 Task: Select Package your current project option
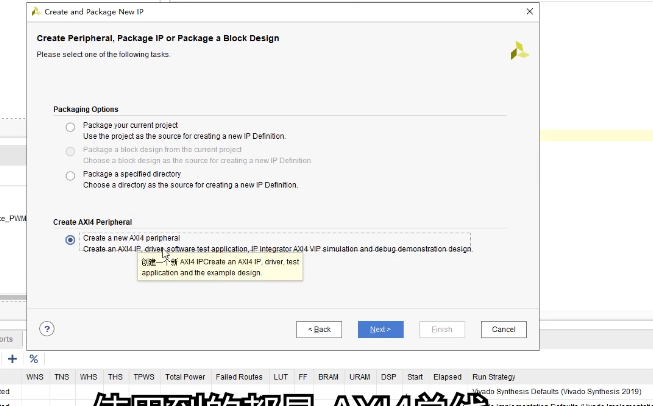point(70,127)
